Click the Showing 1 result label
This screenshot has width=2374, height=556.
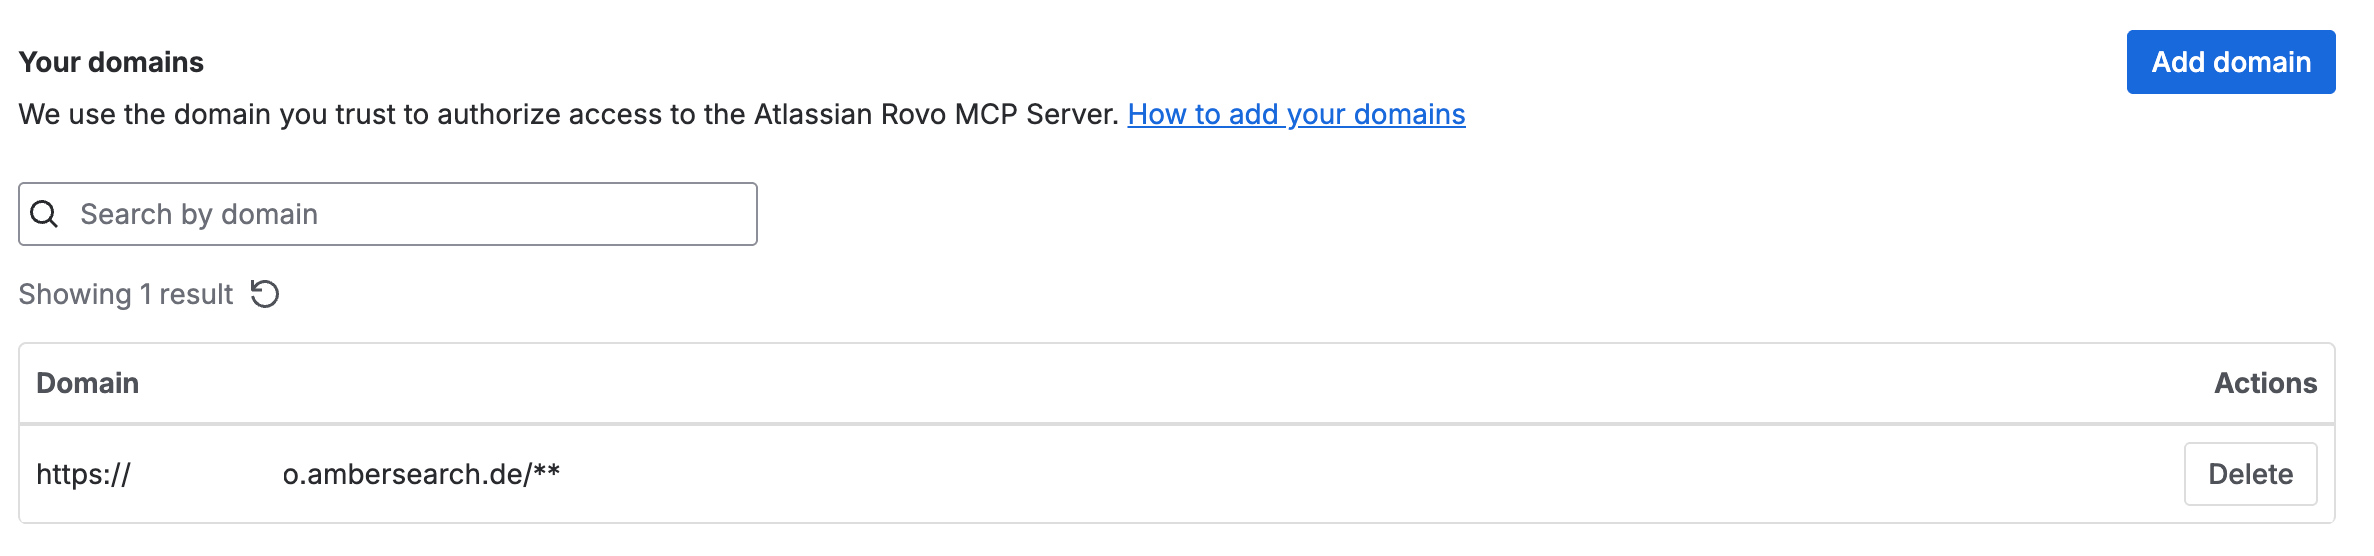[126, 294]
